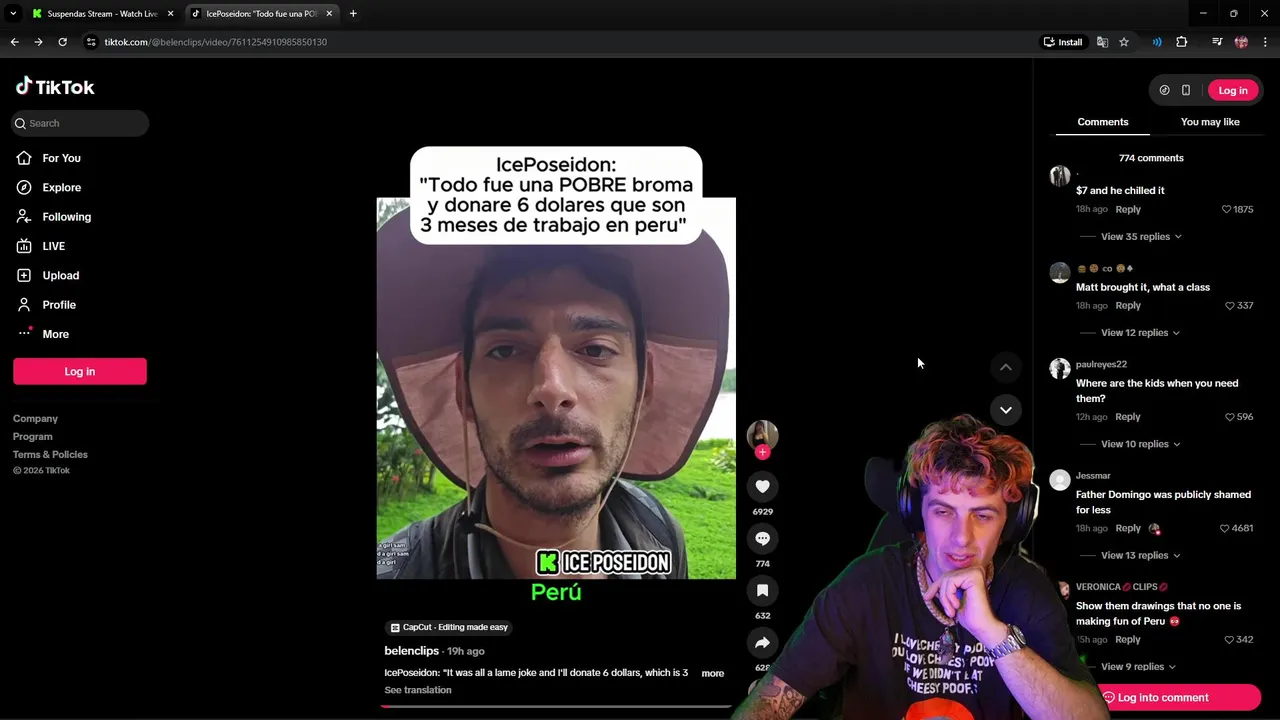
Task: Like the 'Matt brought it' comment
Action: (x=1230, y=305)
